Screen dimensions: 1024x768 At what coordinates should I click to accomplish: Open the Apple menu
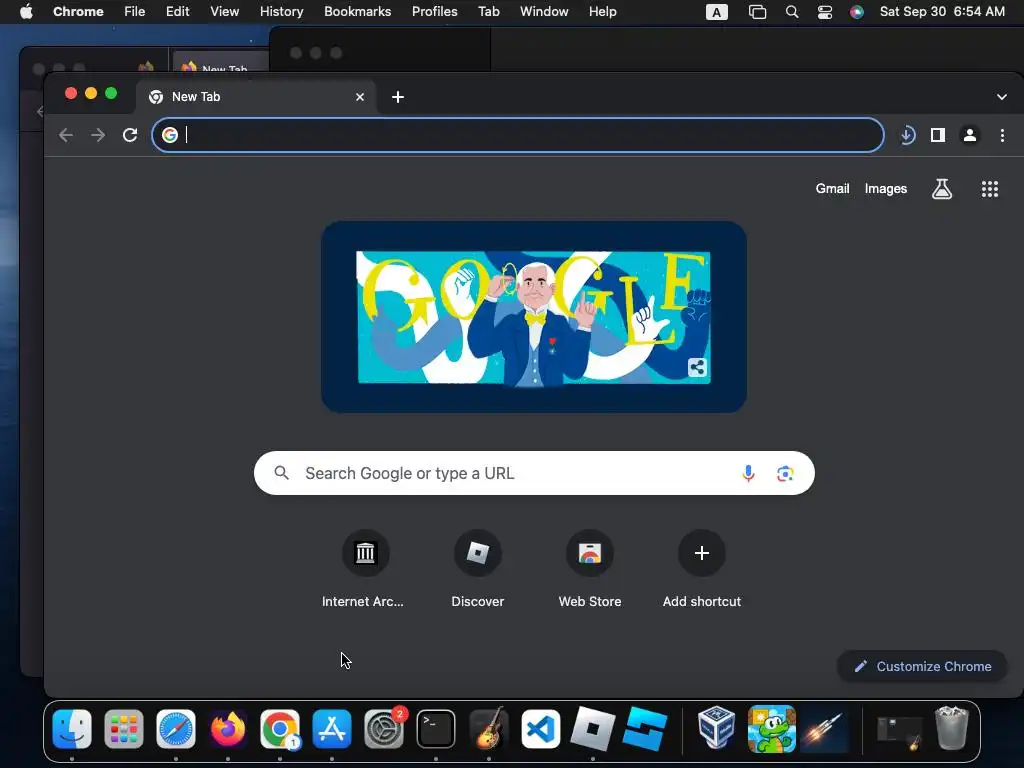tap(26, 11)
